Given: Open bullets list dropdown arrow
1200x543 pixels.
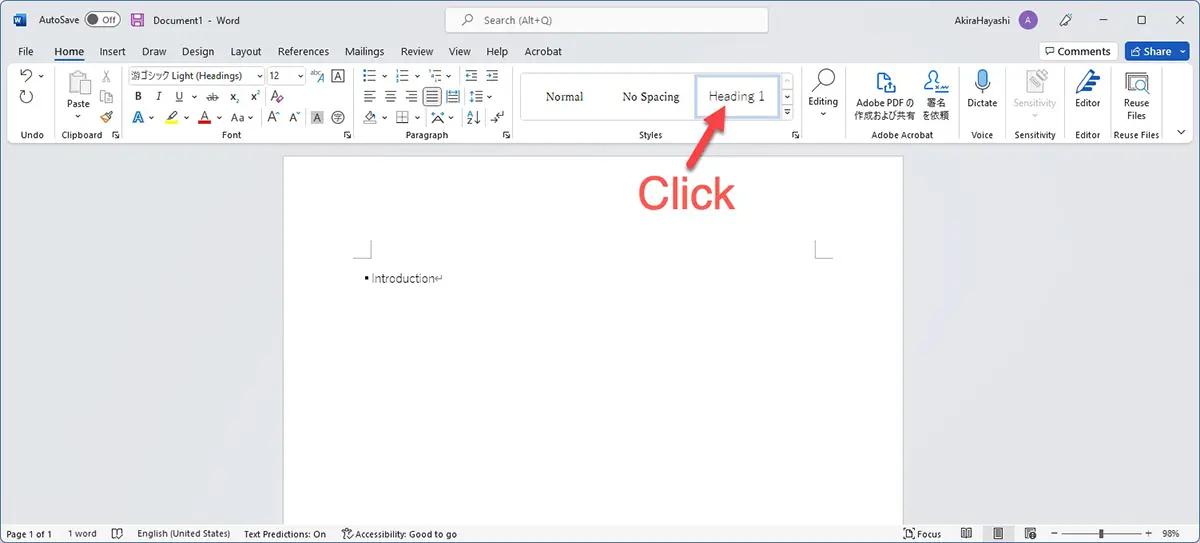Looking at the screenshot, I should pos(382,76).
